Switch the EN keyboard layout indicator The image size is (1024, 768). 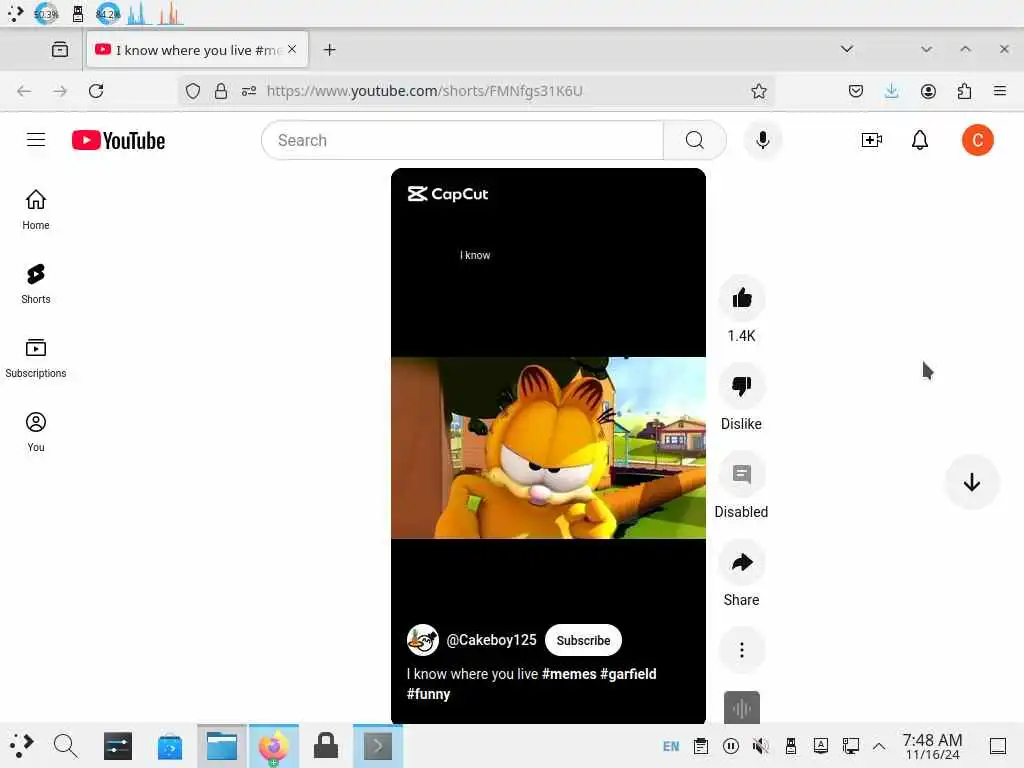[671, 746]
